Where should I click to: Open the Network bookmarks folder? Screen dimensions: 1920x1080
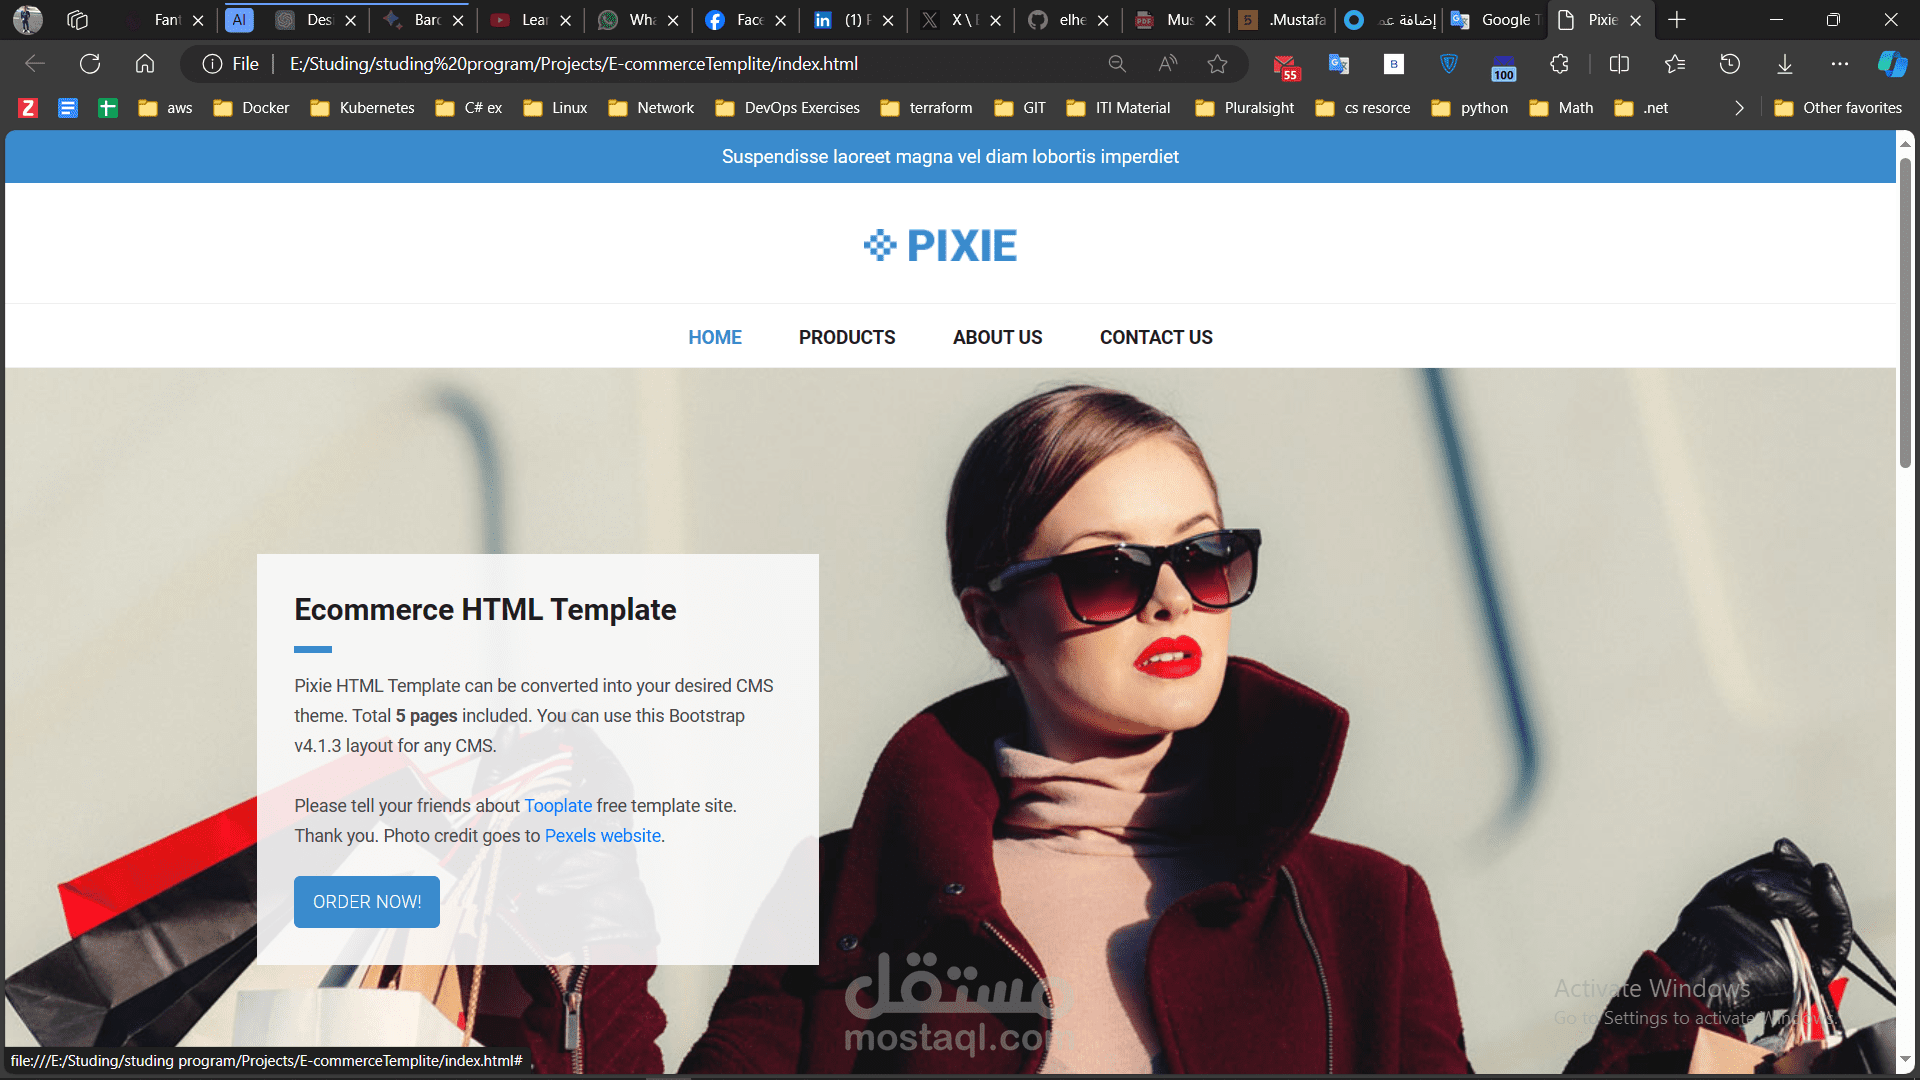(x=651, y=108)
